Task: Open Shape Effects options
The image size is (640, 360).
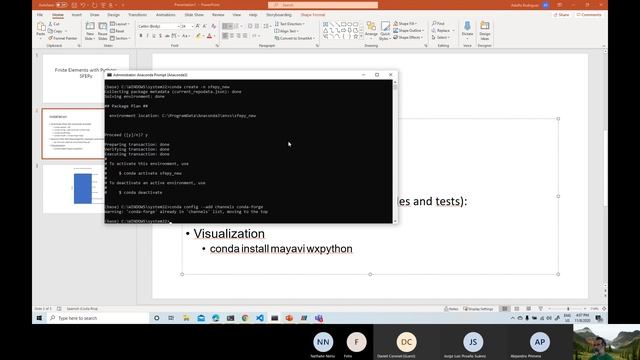Action: 408,38
